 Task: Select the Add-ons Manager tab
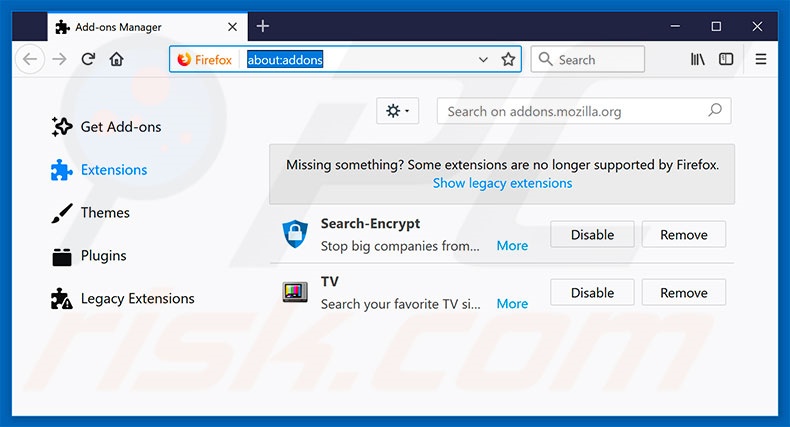147,27
